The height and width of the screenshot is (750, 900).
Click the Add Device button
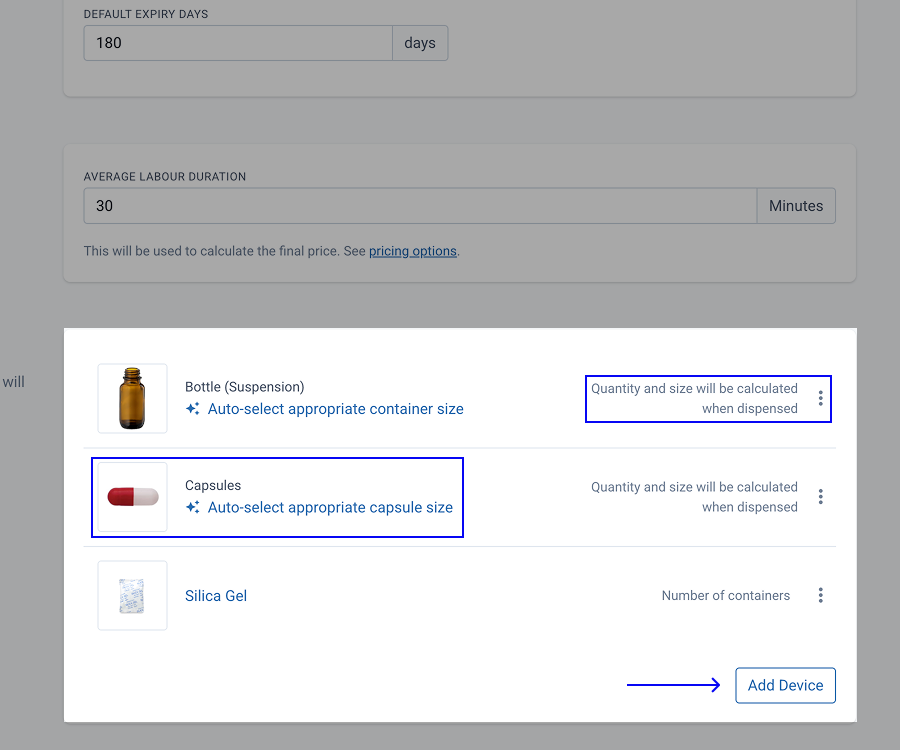785,685
